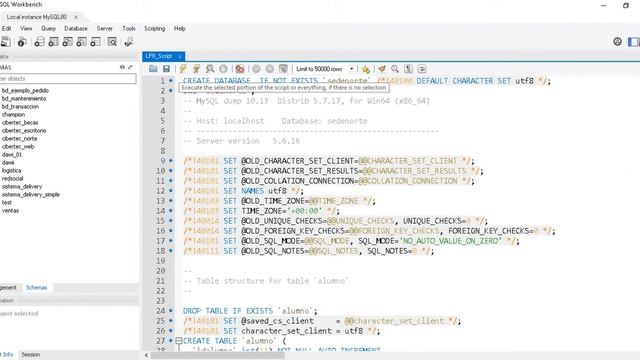Open the Edit menu
The height and width of the screenshot is (360, 640).
tap(7, 29)
